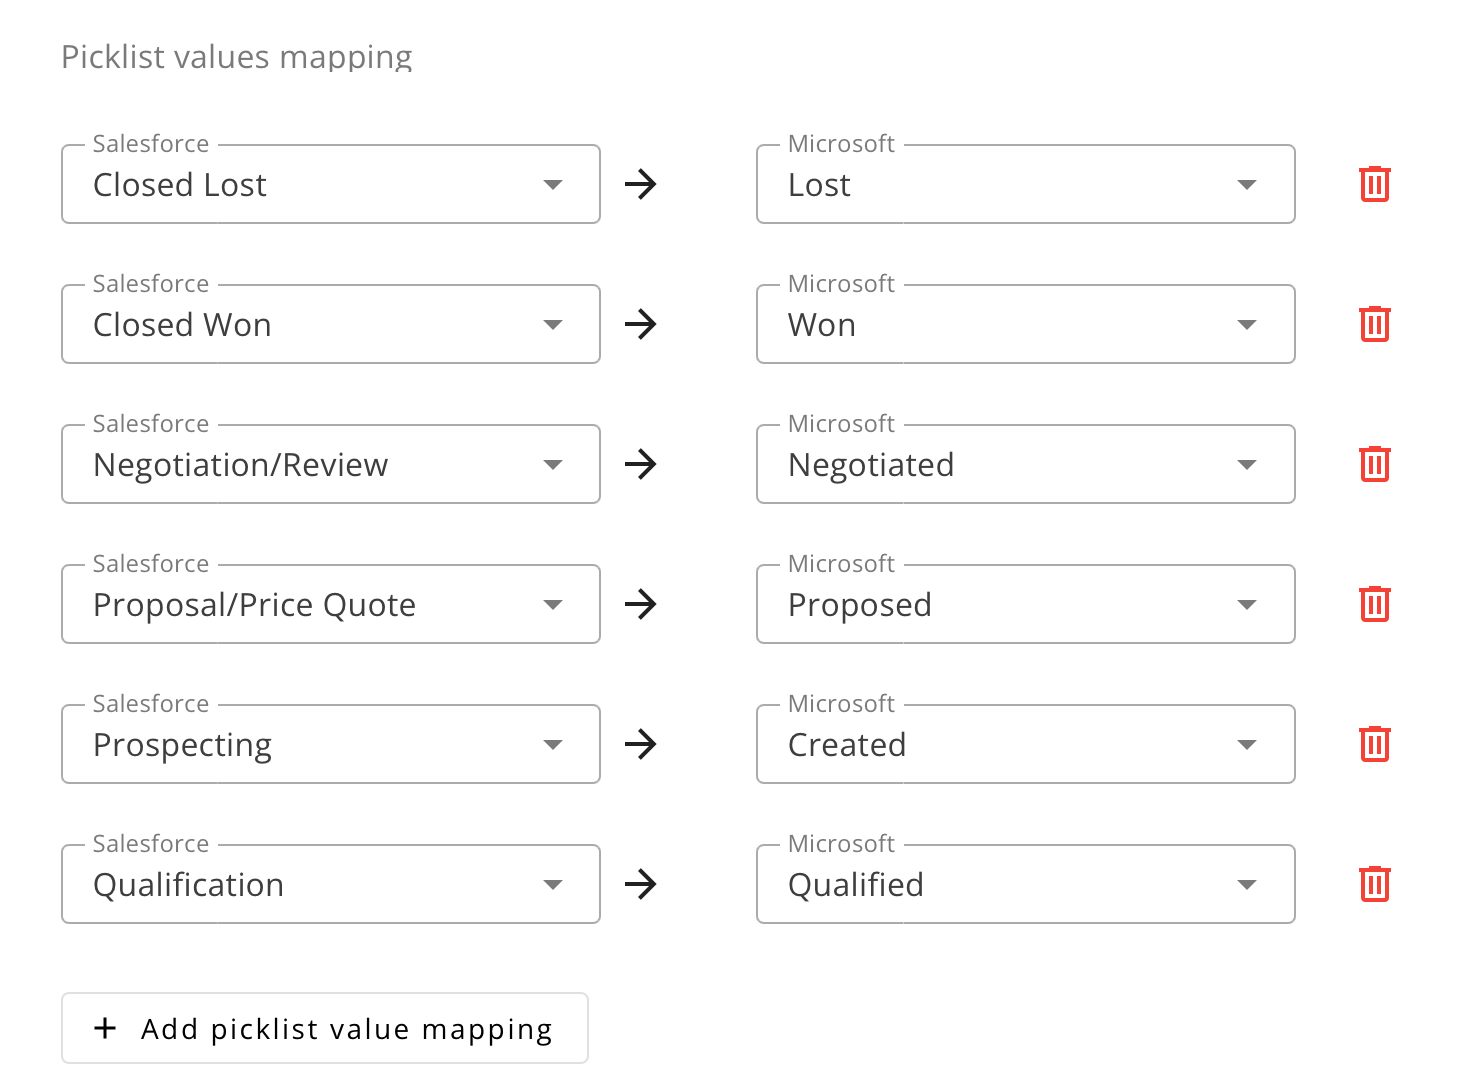Remove the Negotiation/Review mapping
The height and width of the screenshot is (1092, 1470).
1375,464
